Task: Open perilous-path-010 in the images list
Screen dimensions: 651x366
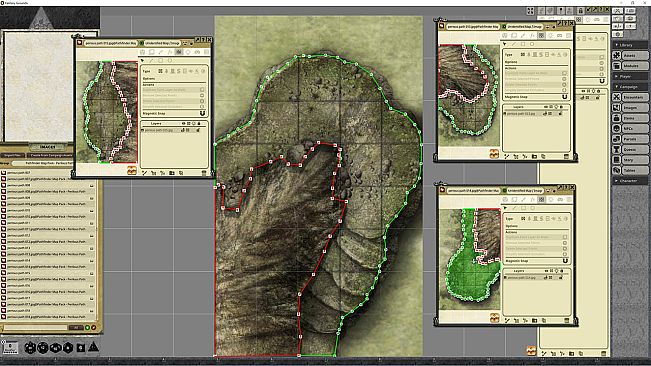Action: pos(47,210)
